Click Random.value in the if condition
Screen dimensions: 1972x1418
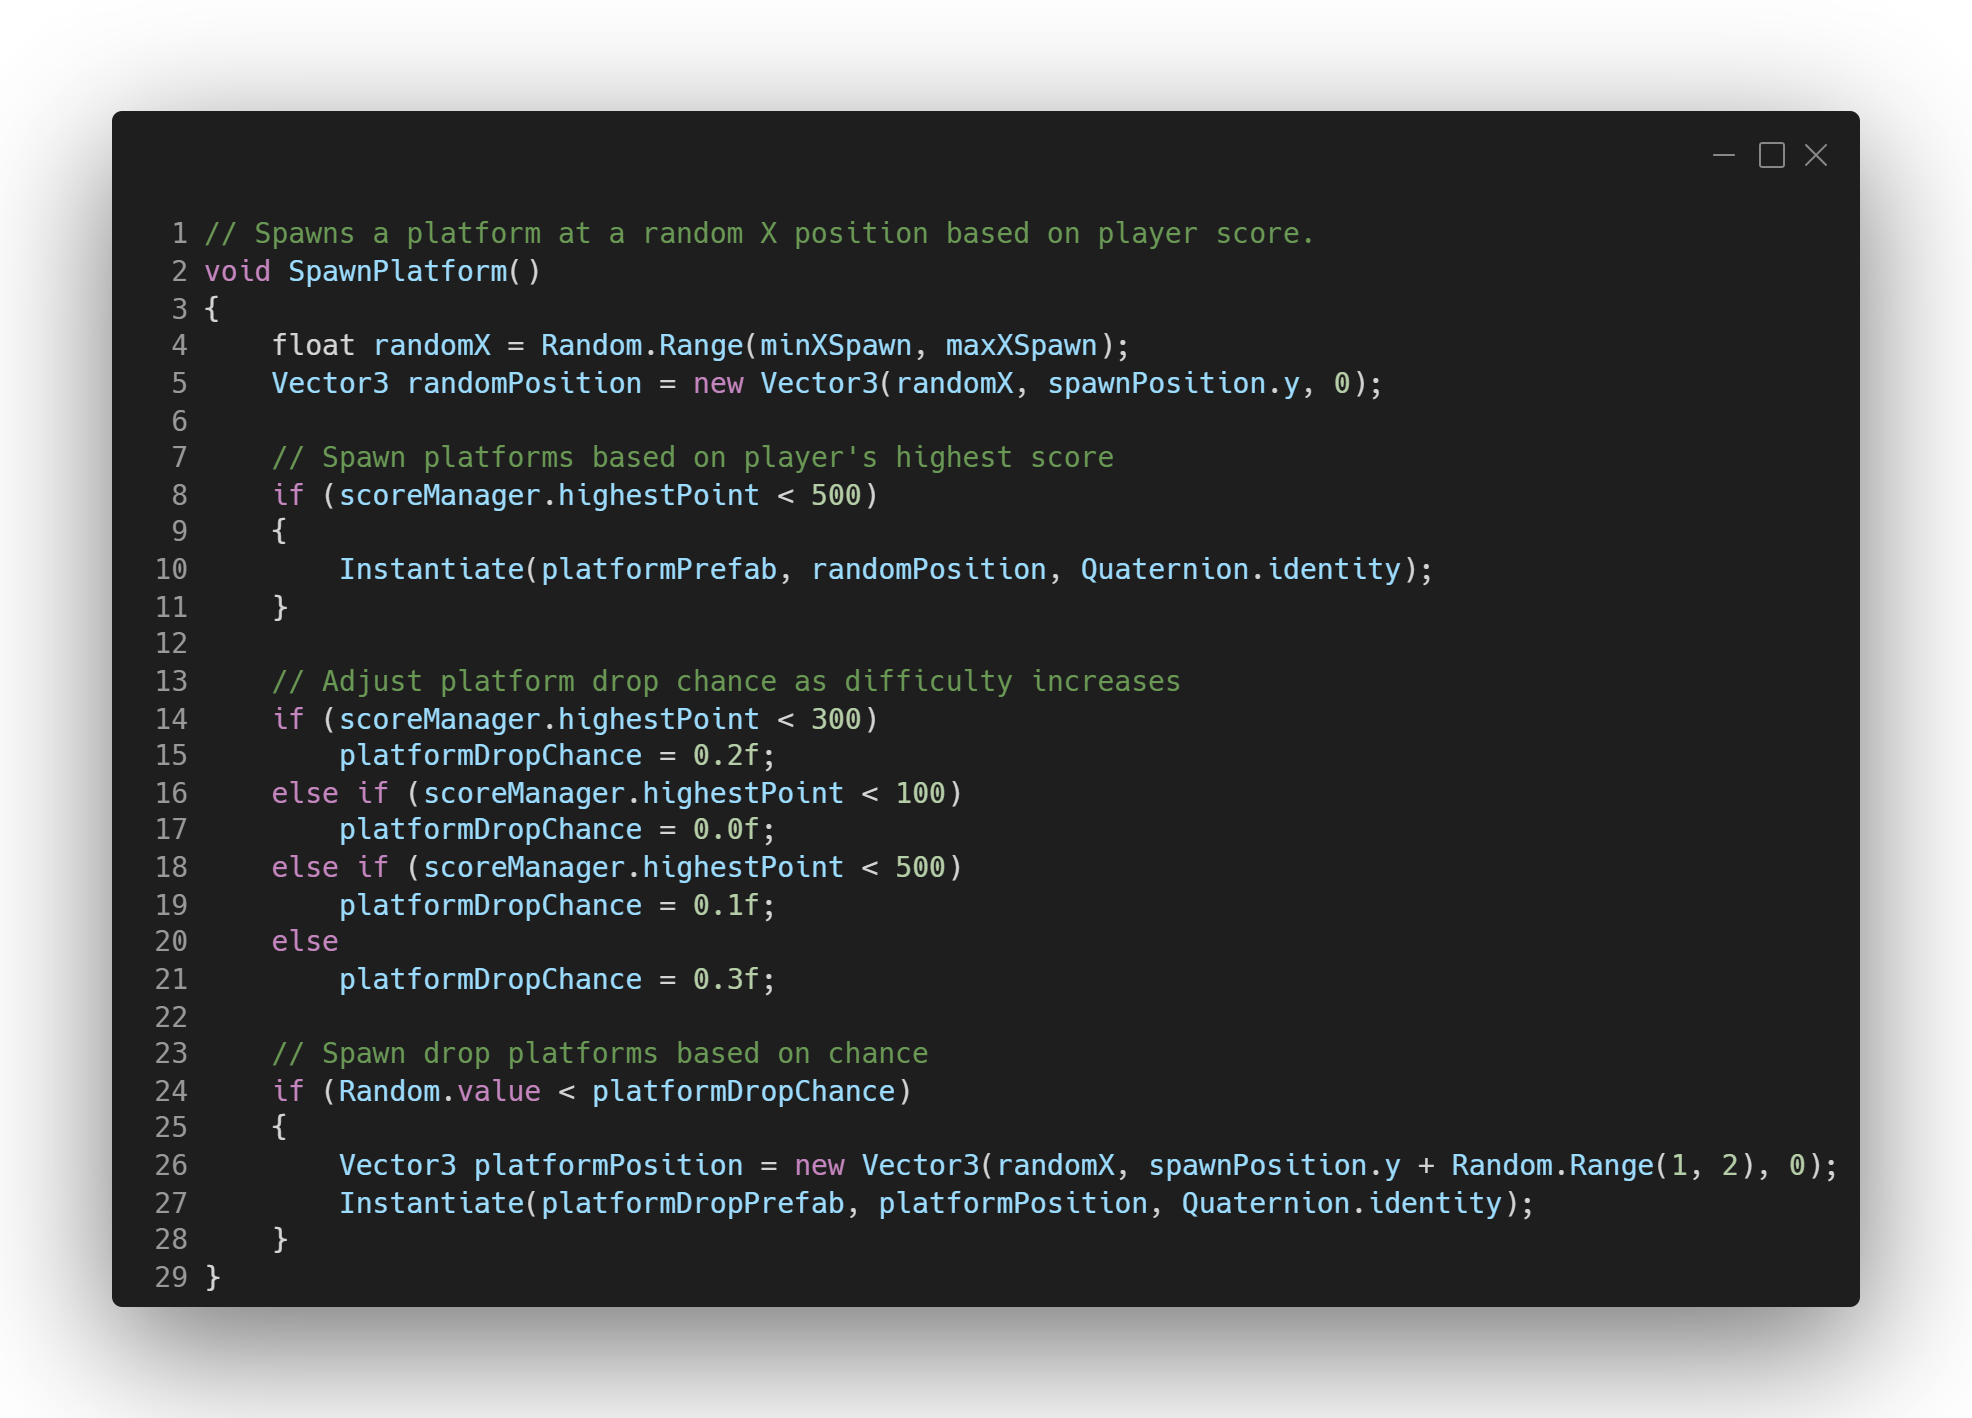click(x=439, y=1091)
